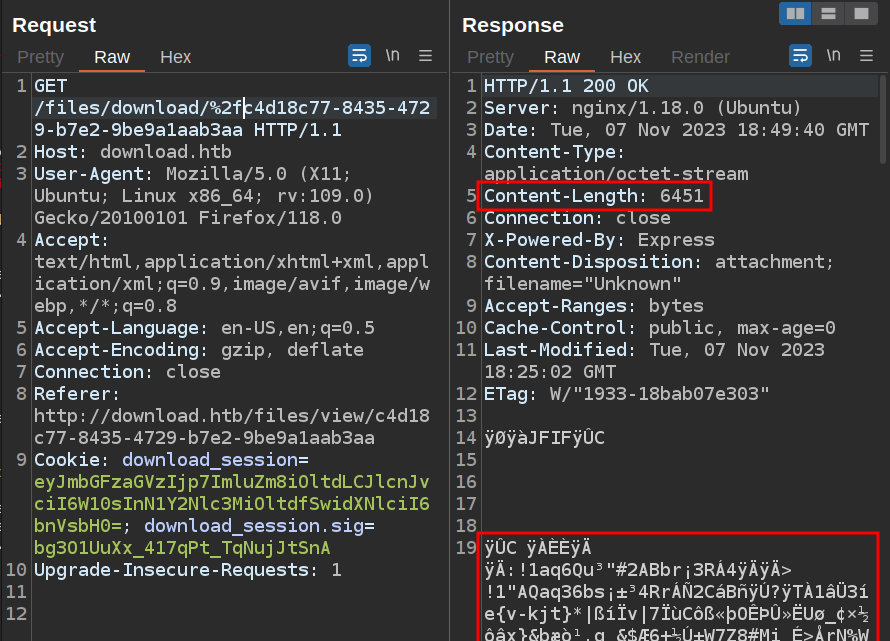This screenshot has height=641, width=890.
Task: Show non-printable characters in Request panel
Action: [393, 56]
